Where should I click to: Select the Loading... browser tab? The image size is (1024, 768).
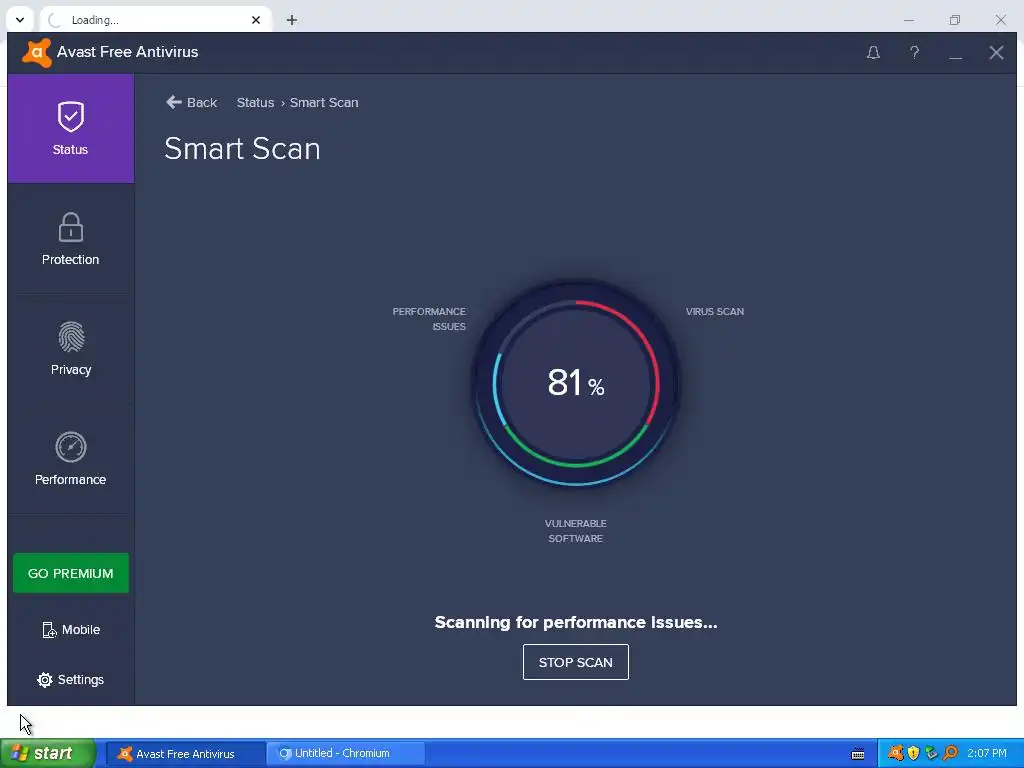point(155,20)
